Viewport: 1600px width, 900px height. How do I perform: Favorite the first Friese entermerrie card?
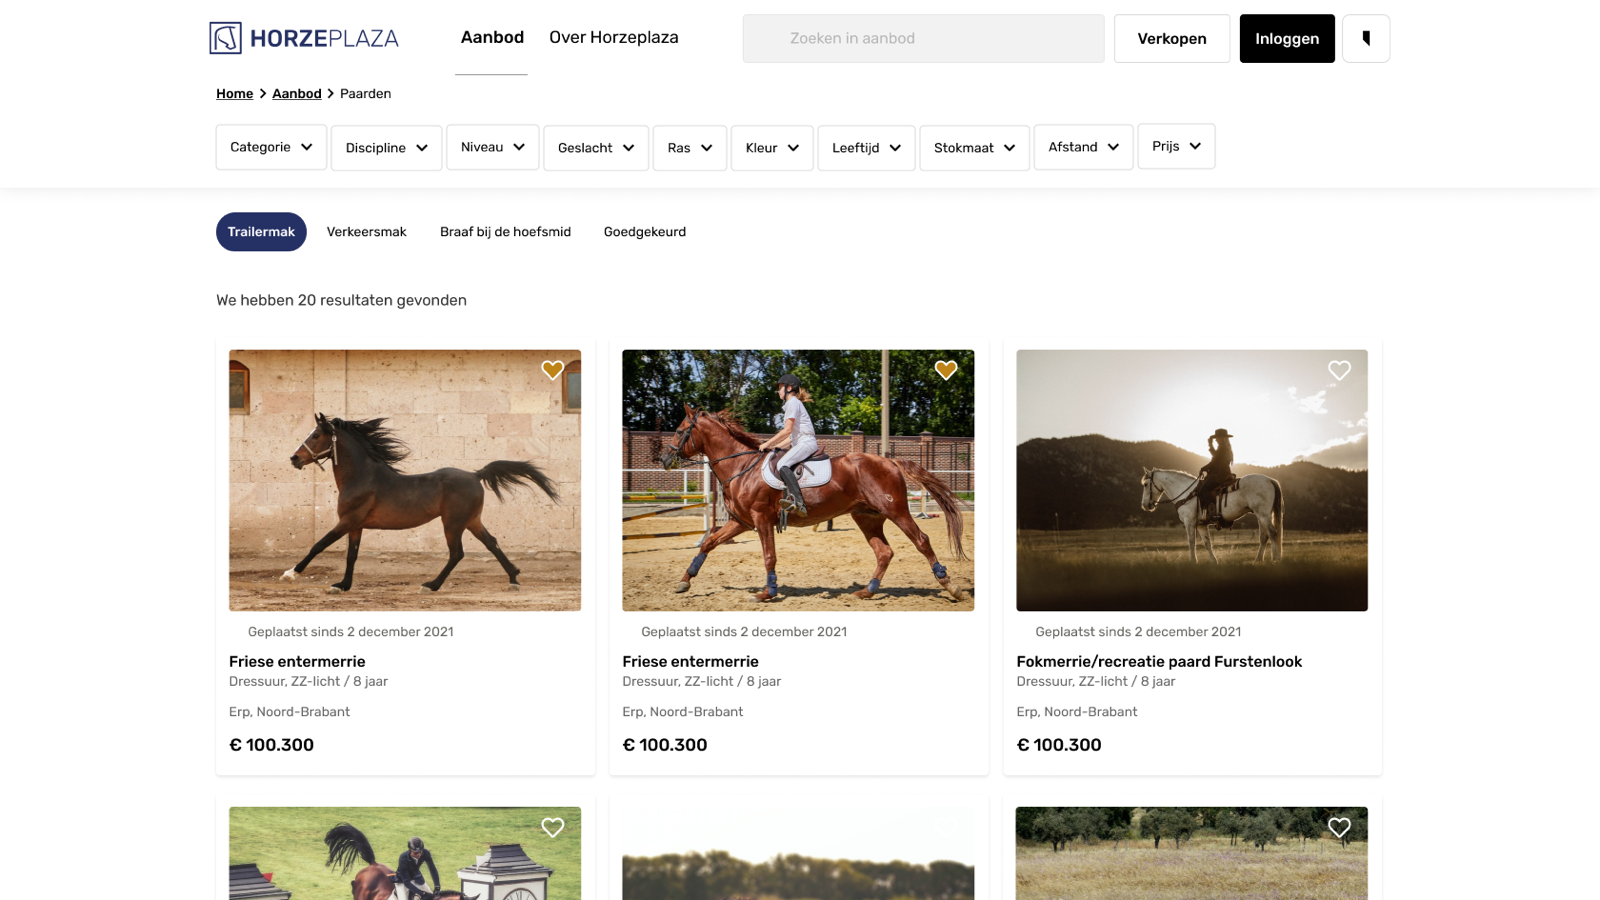552,370
